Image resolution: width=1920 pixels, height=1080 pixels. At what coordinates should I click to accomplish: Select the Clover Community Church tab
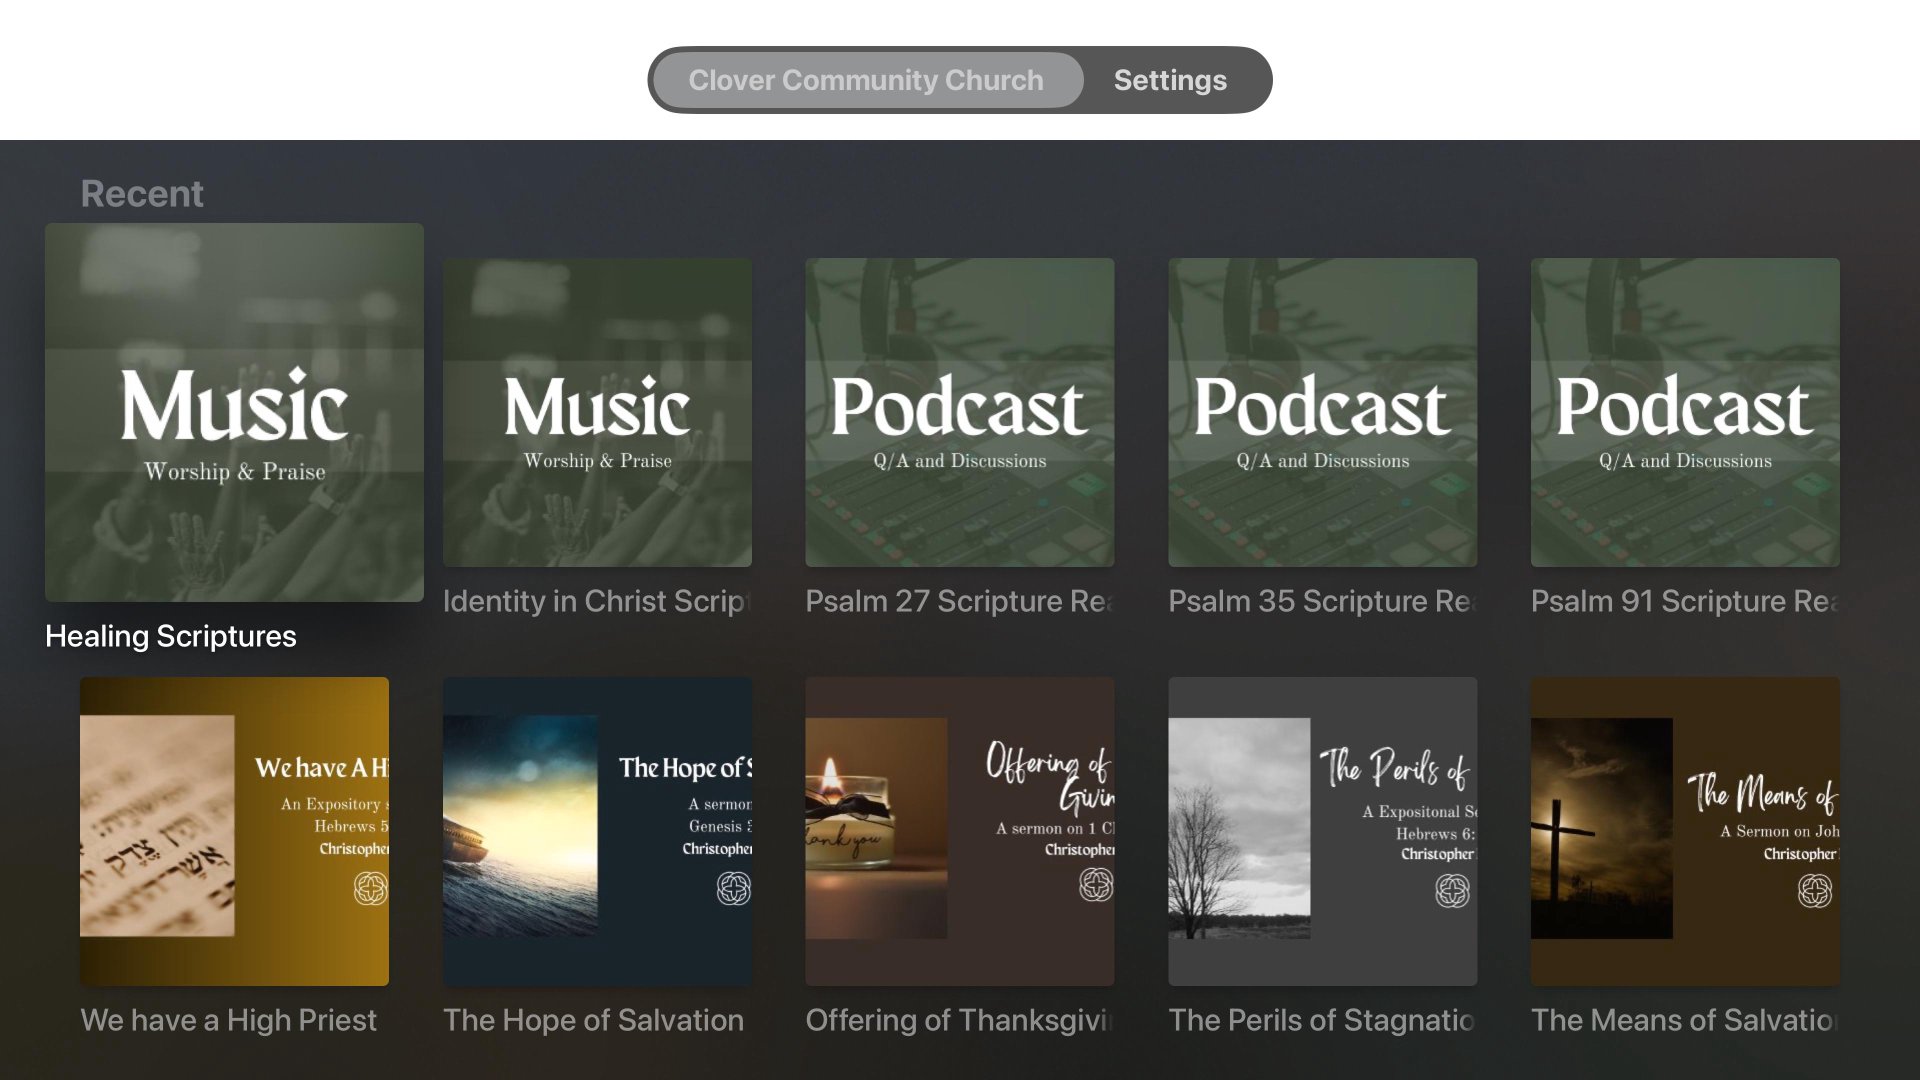[865, 80]
